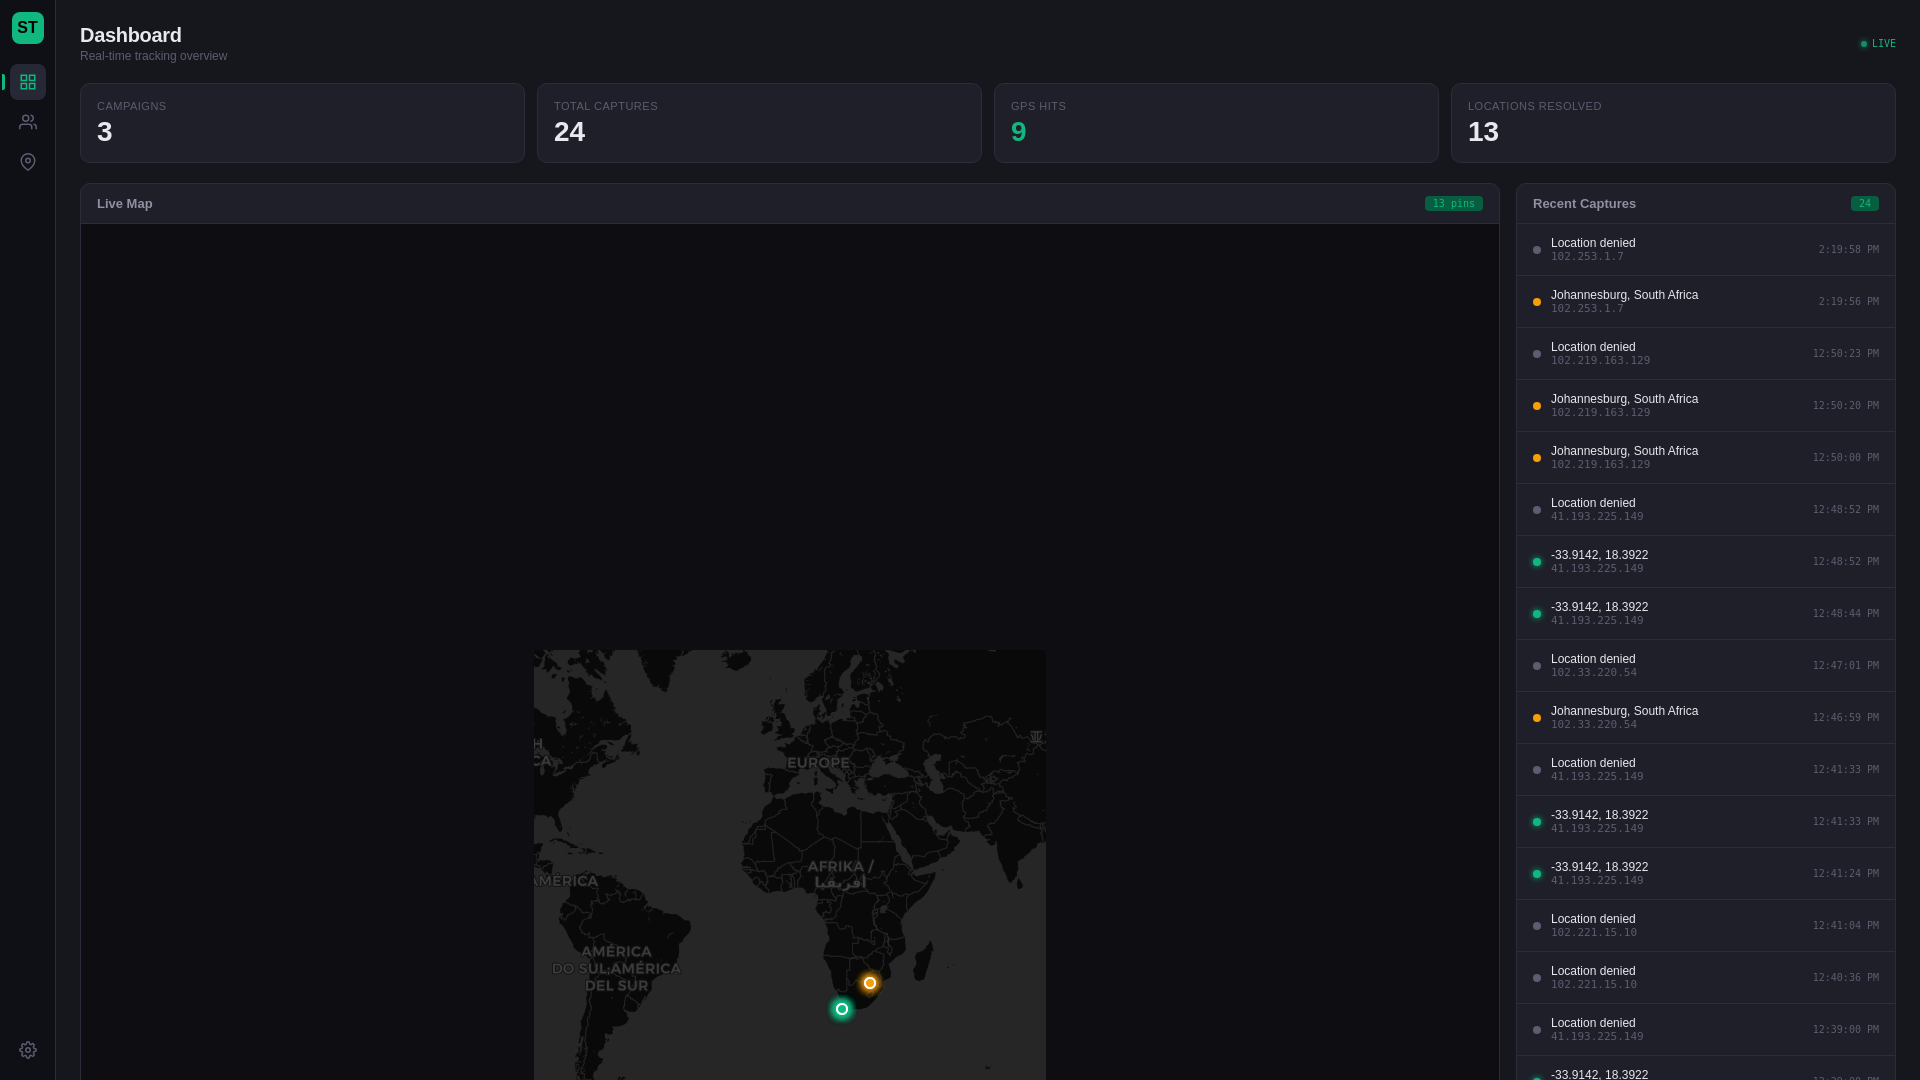1920x1080 pixels.
Task: Select Location denied capture at 12:48:52 PM
Action: click(x=1706, y=510)
